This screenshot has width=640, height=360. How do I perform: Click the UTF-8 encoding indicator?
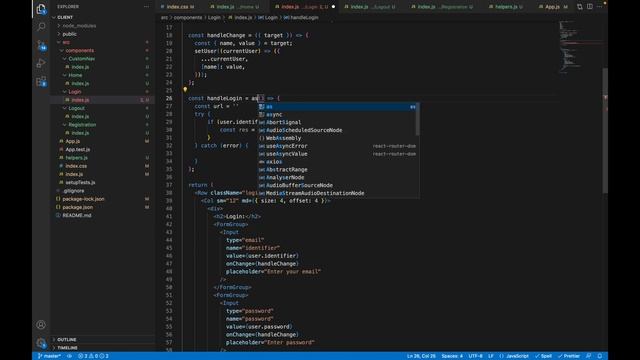click(x=476, y=356)
